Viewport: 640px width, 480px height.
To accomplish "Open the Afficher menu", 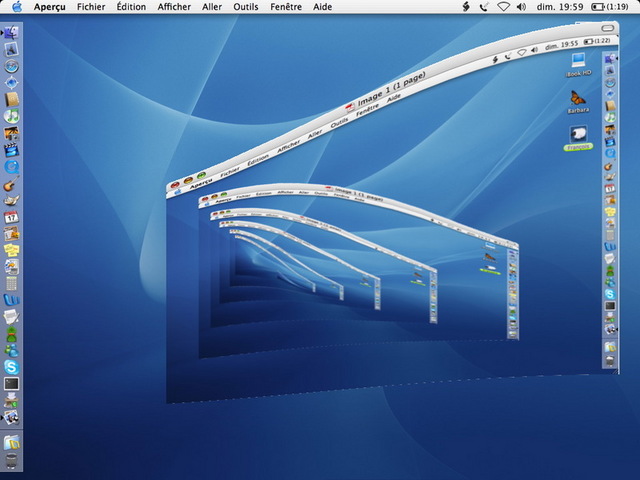I will tap(174, 7).
